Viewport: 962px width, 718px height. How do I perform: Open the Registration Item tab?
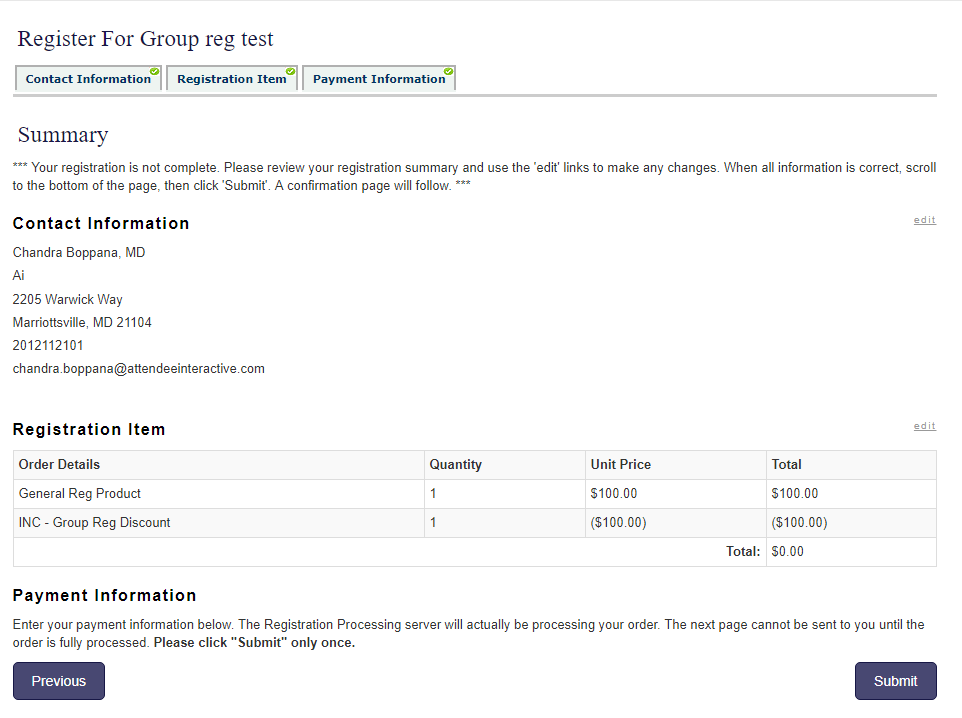(x=231, y=79)
